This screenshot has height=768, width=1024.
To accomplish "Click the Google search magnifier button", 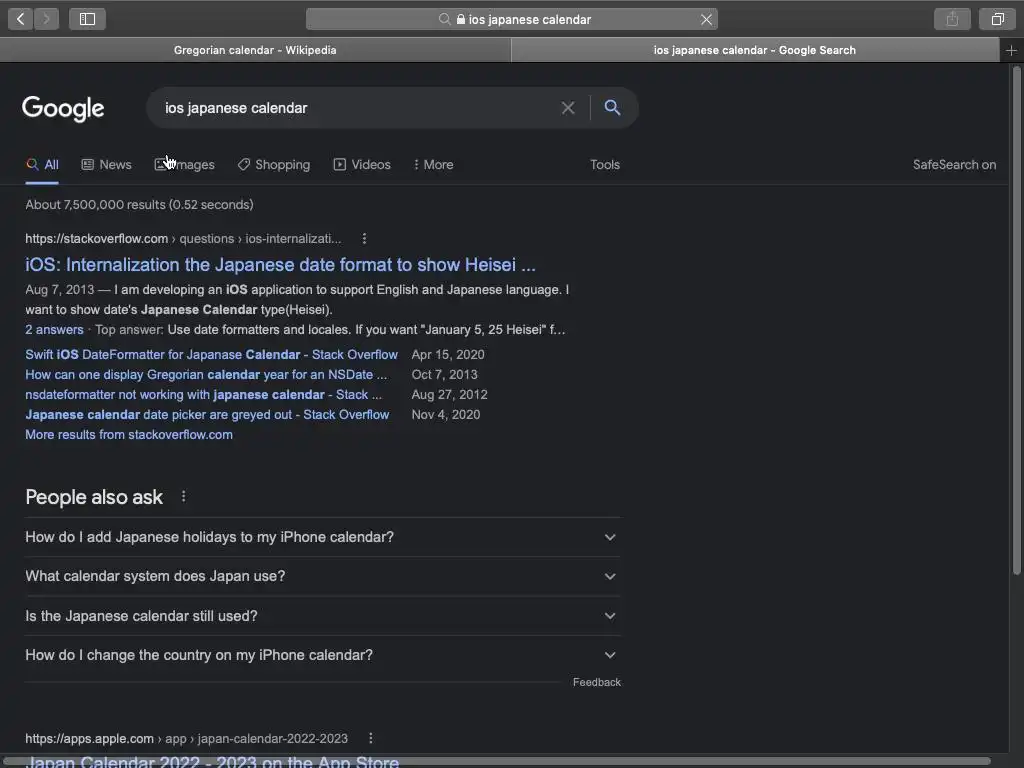I will pyautogui.click(x=612, y=108).
